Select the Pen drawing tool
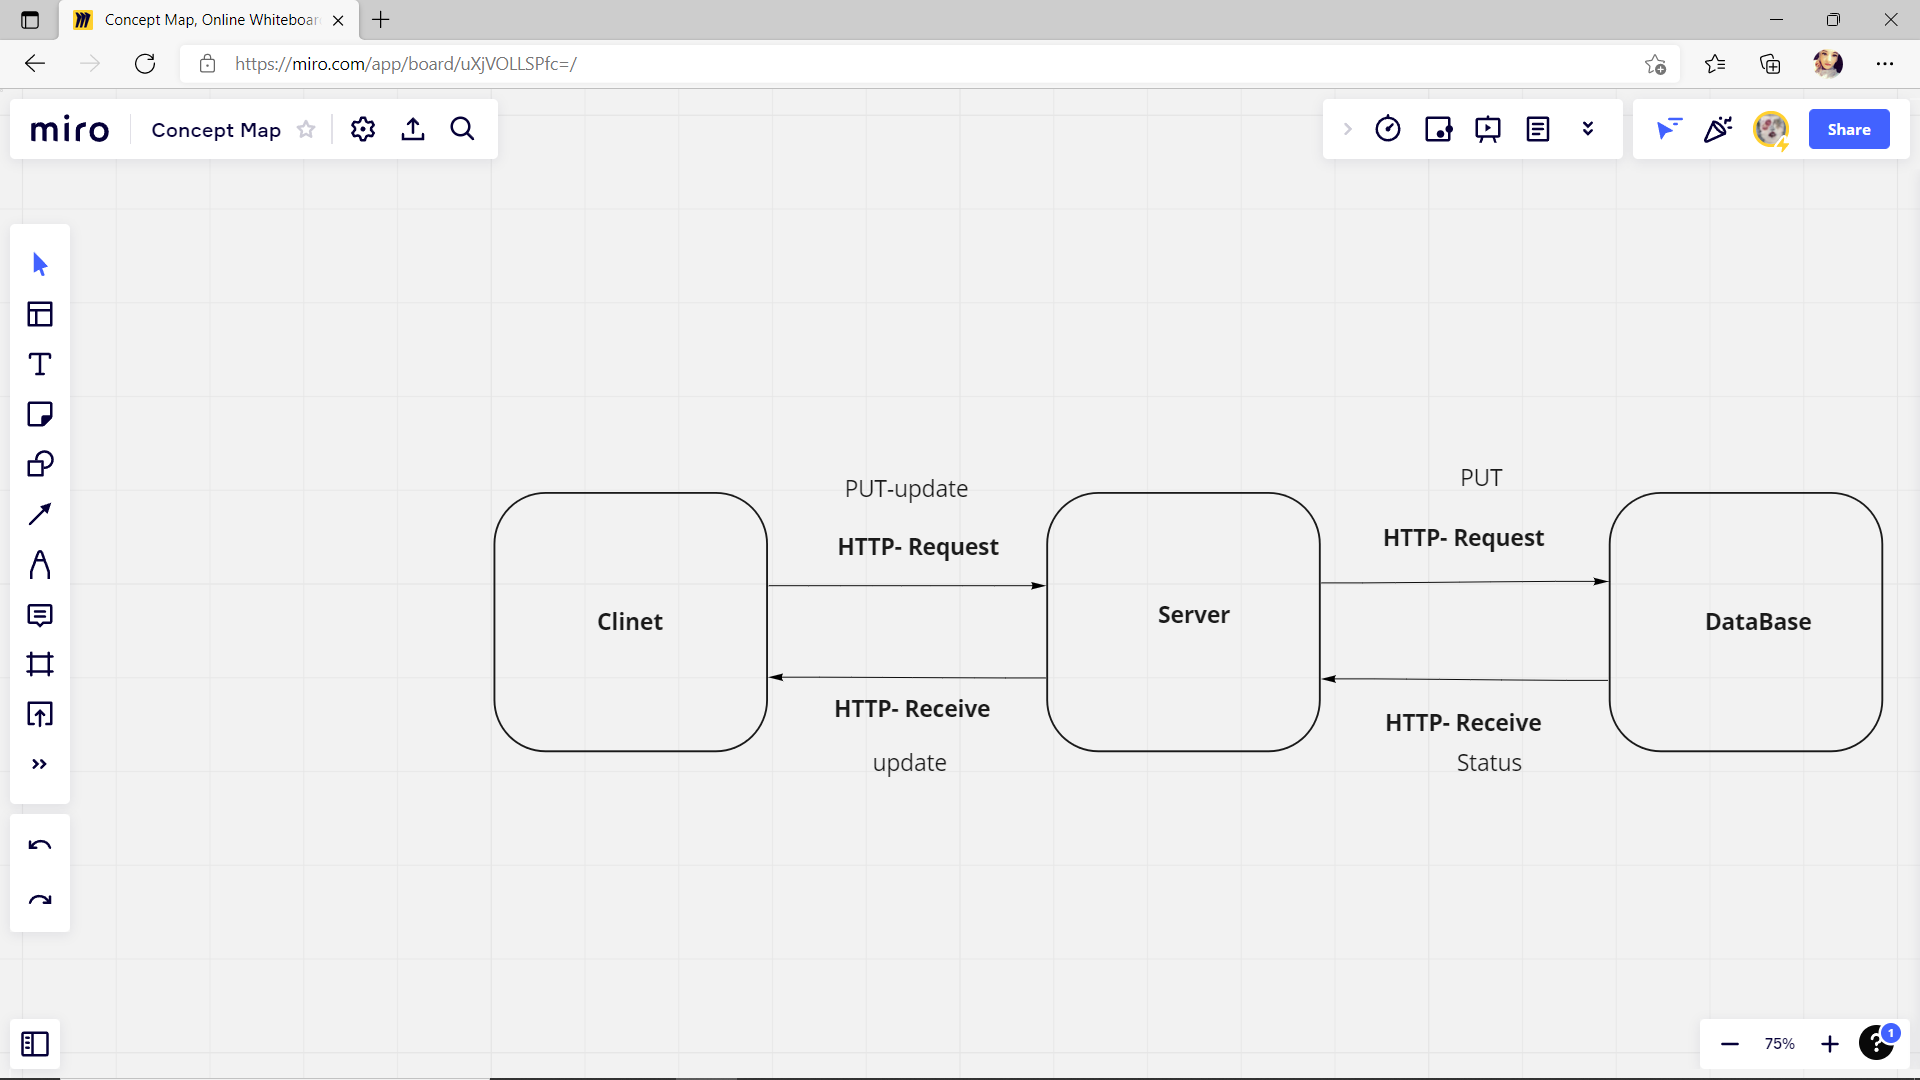This screenshot has height=1080, width=1920. click(40, 565)
